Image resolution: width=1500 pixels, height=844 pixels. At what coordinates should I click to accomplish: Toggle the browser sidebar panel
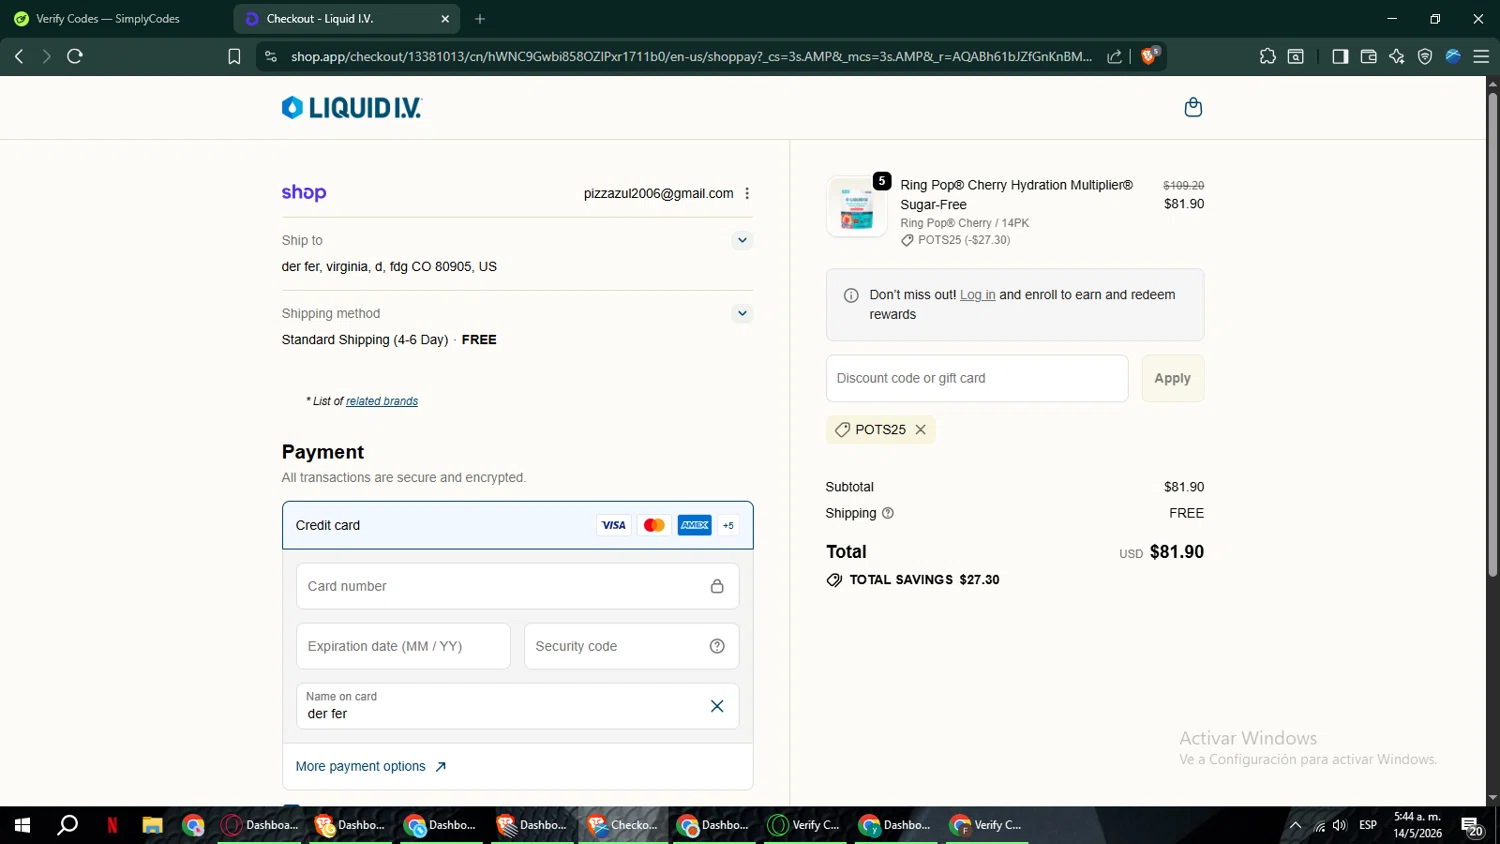tap(1340, 56)
